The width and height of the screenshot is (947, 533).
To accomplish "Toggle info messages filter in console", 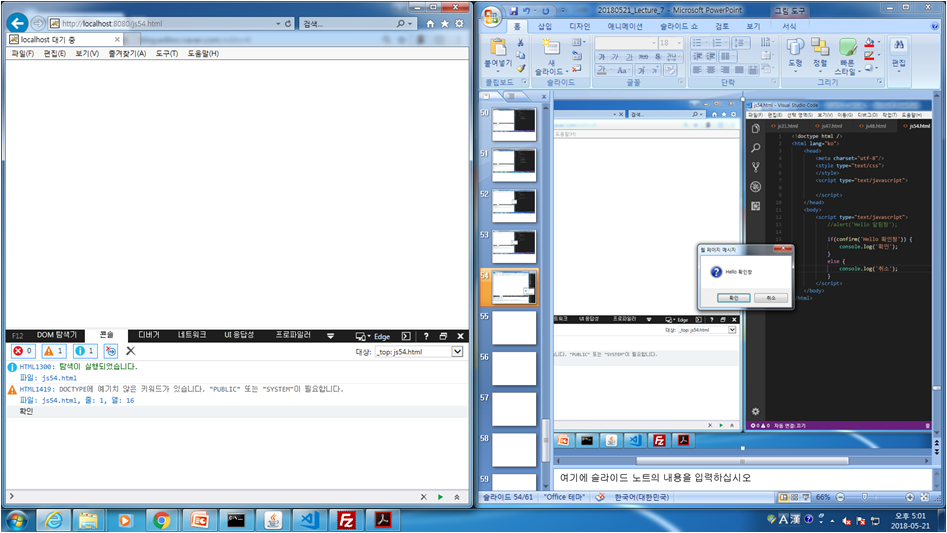I will (x=85, y=351).
